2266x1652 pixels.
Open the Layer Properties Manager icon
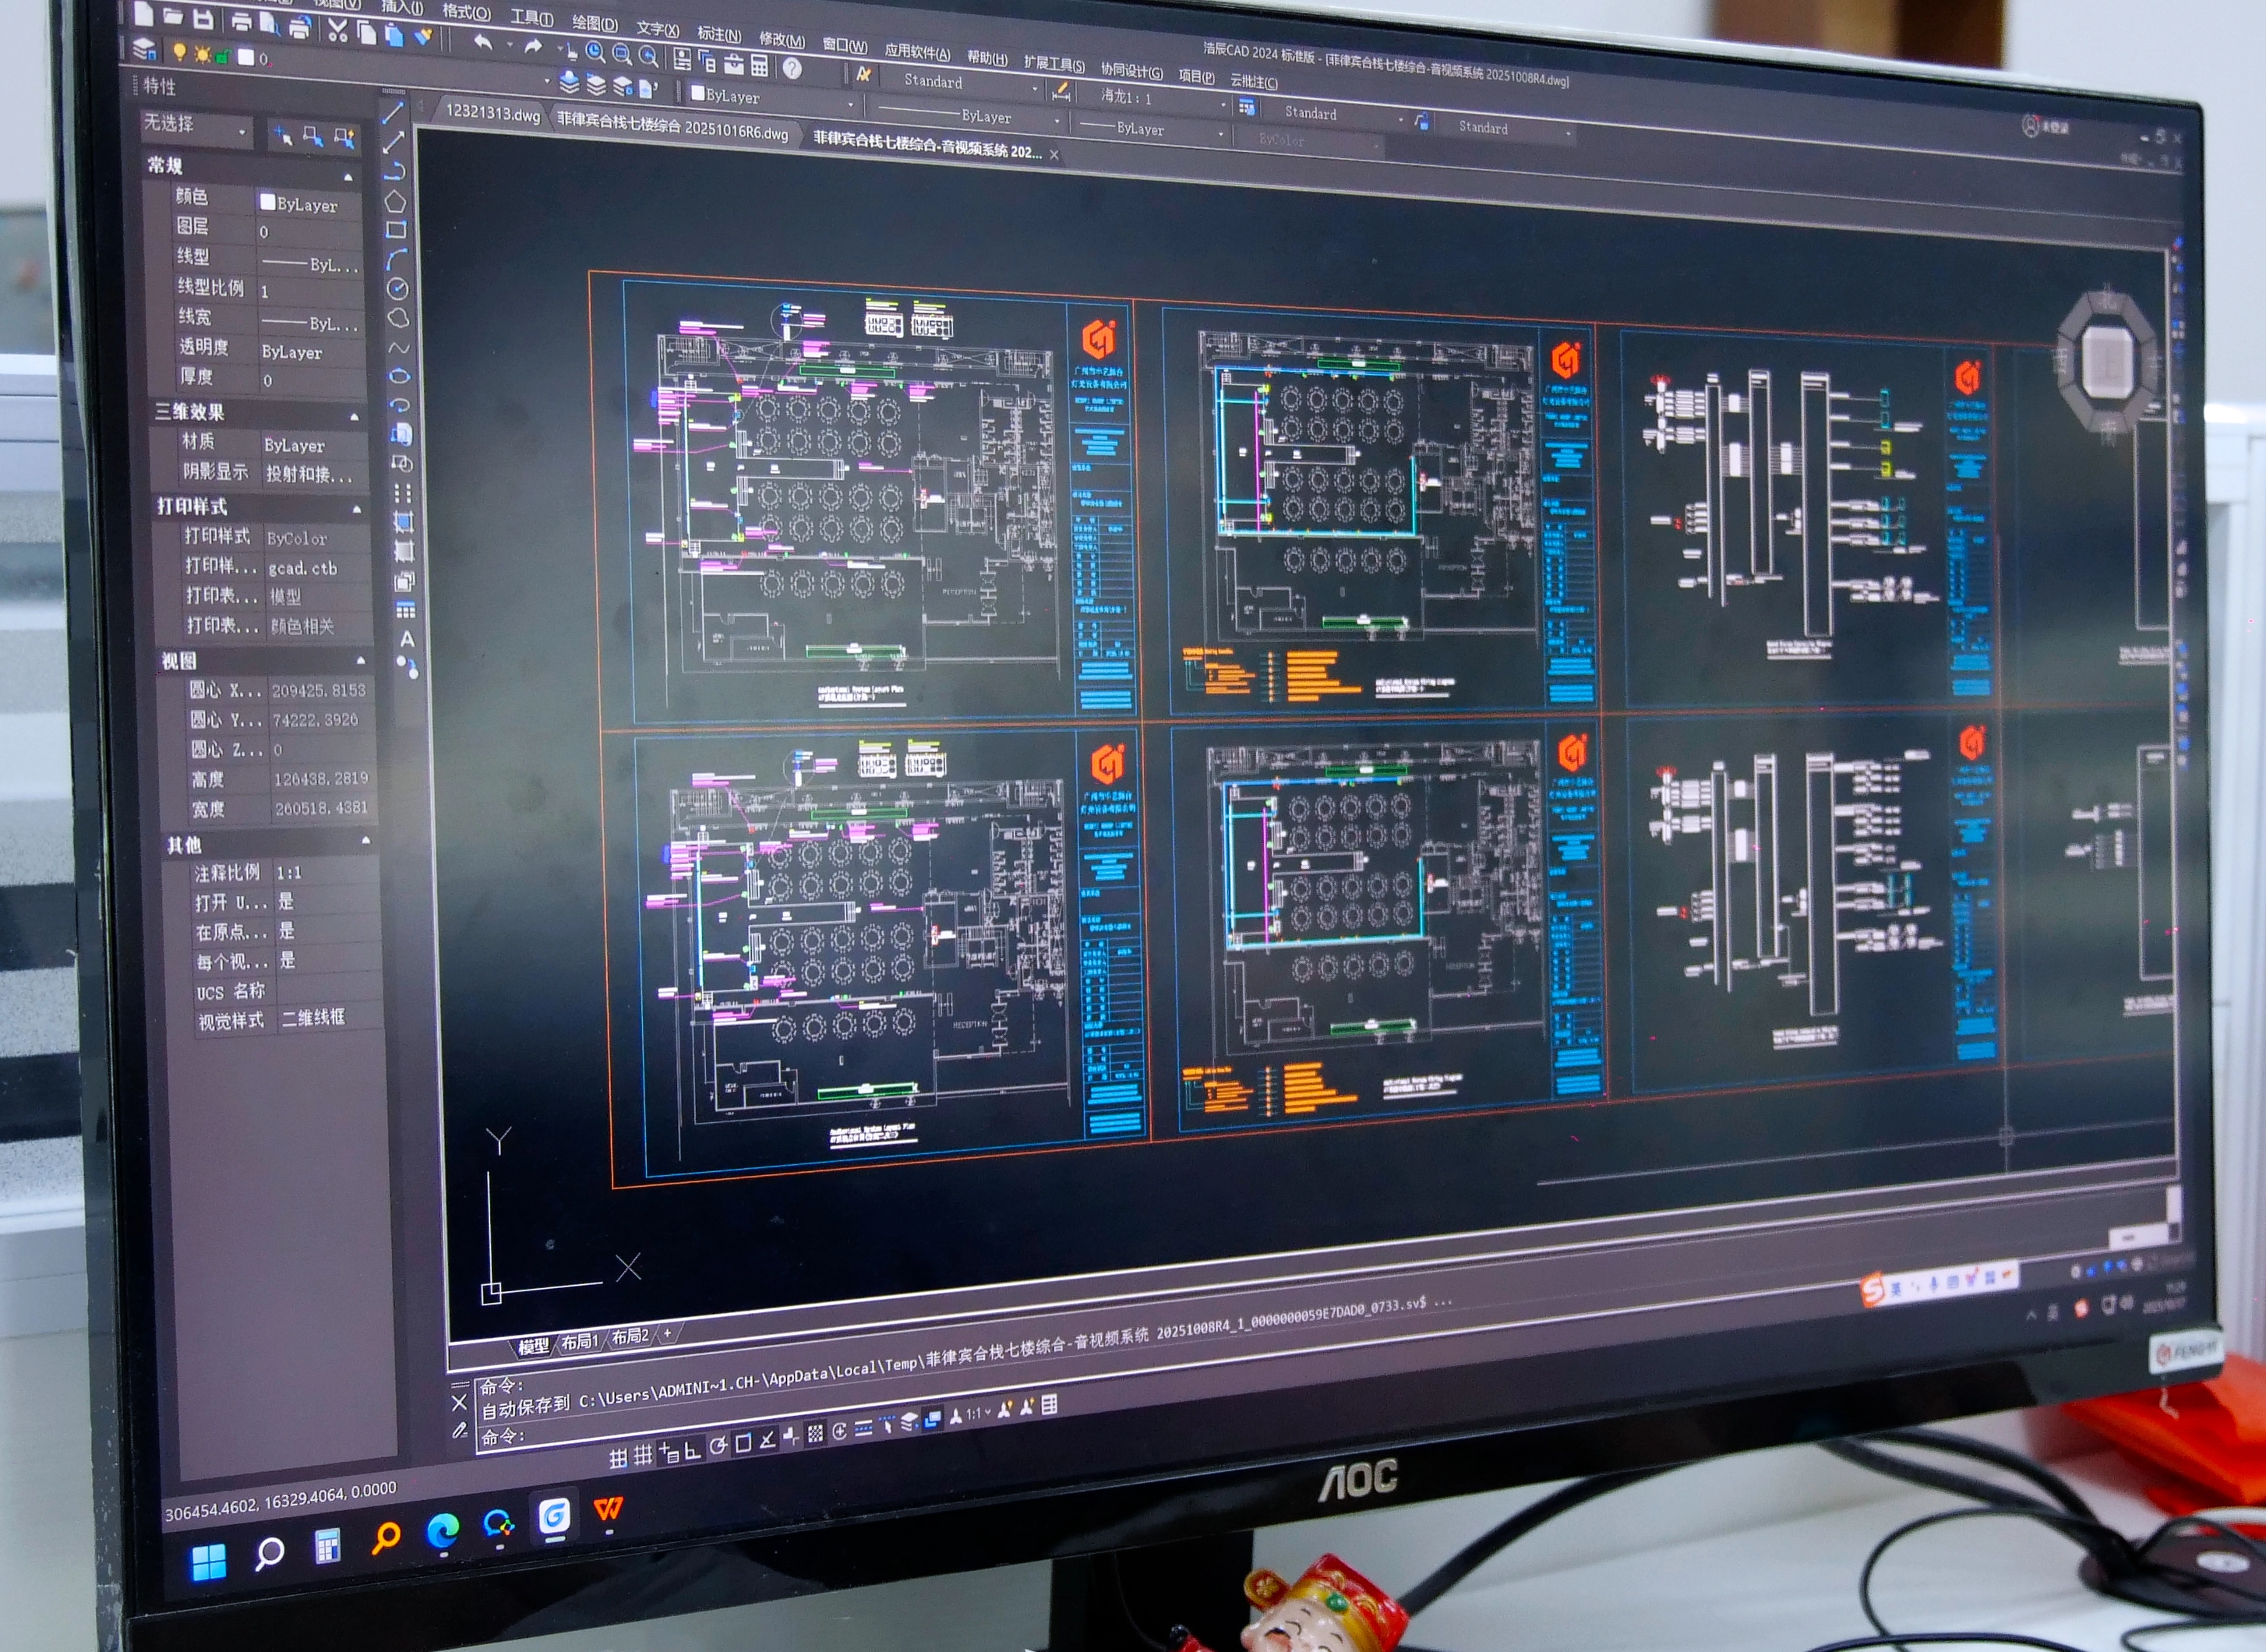(145, 48)
